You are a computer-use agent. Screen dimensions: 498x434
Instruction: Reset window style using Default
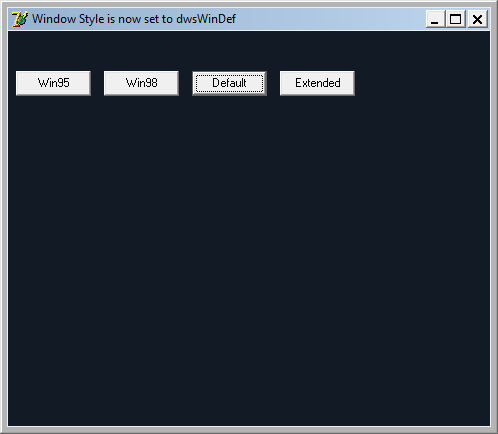point(229,83)
